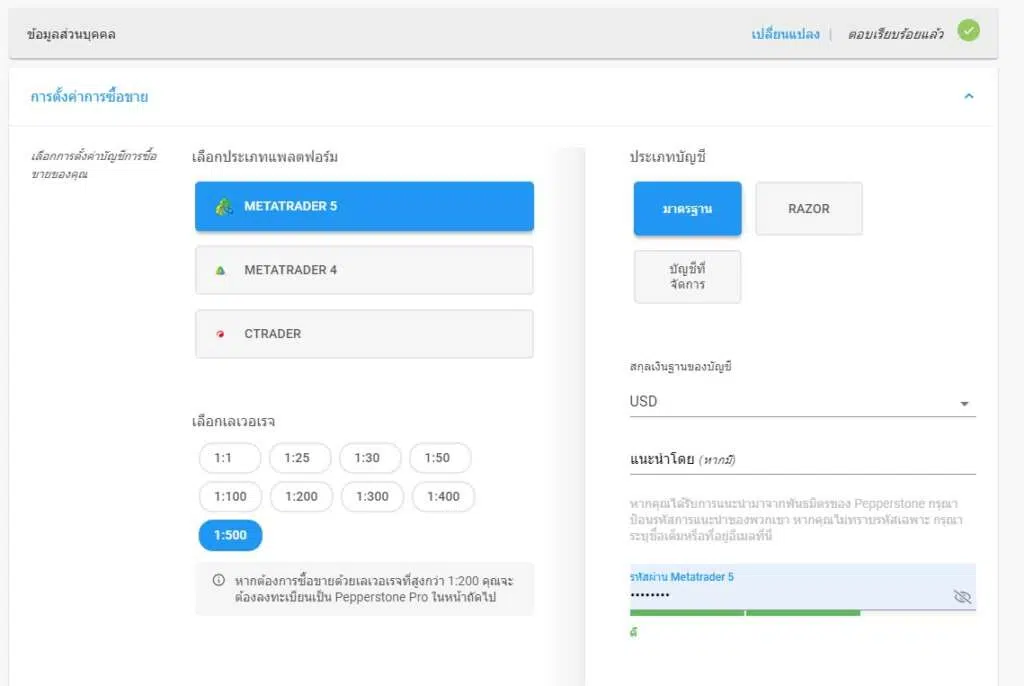Click the MetaTrader 4 logo icon
The width and height of the screenshot is (1024, 686).
click(x=221, y=270)
